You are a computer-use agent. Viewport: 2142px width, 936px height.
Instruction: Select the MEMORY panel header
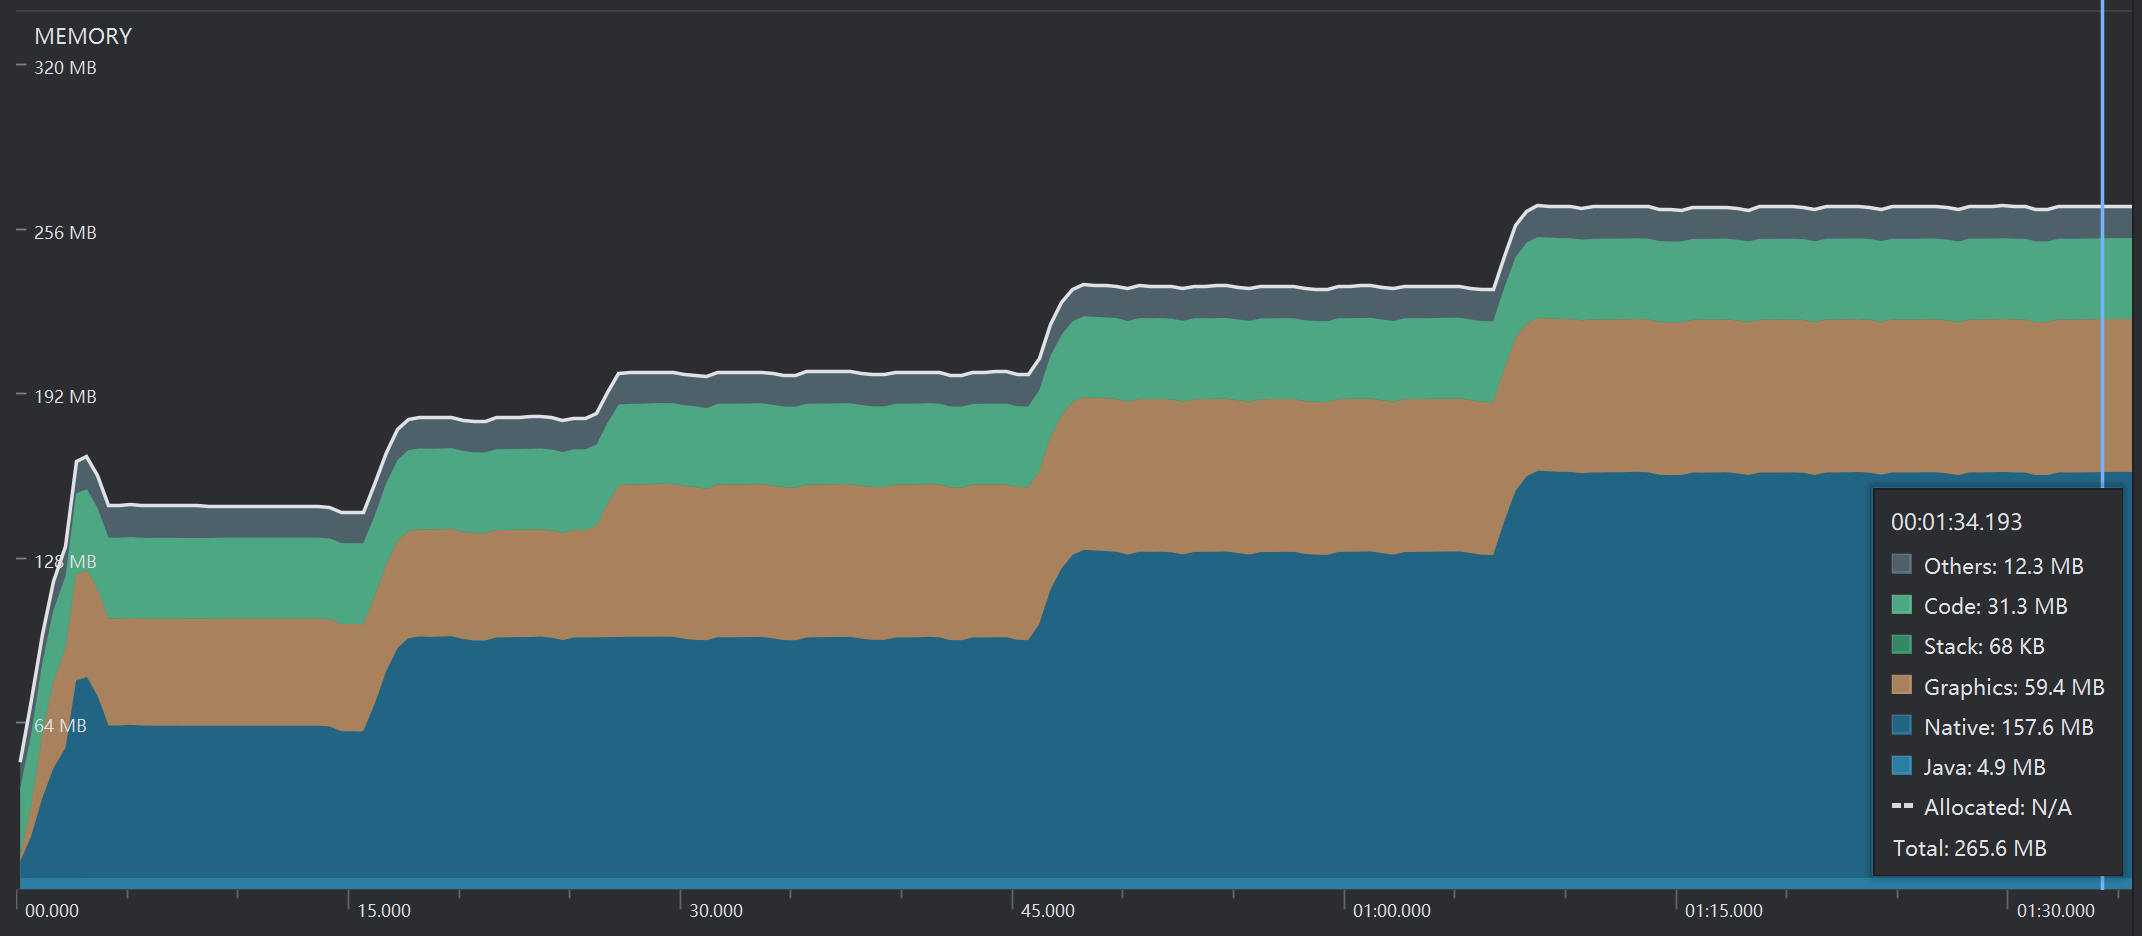[84, 35]
